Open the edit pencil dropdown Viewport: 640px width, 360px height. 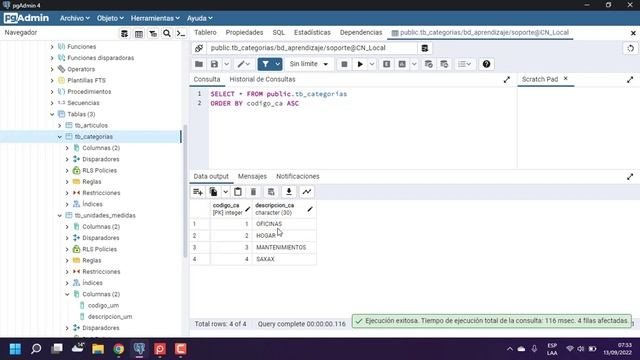(244, 64)
